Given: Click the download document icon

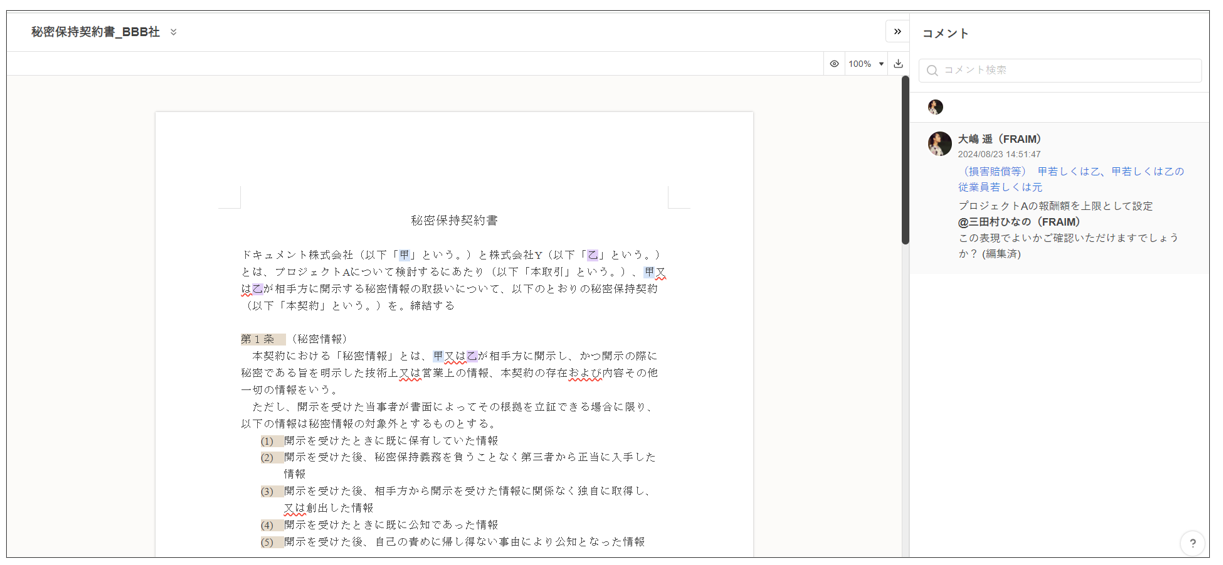Looking at the screenshot, I should click(x=898, y=64).
